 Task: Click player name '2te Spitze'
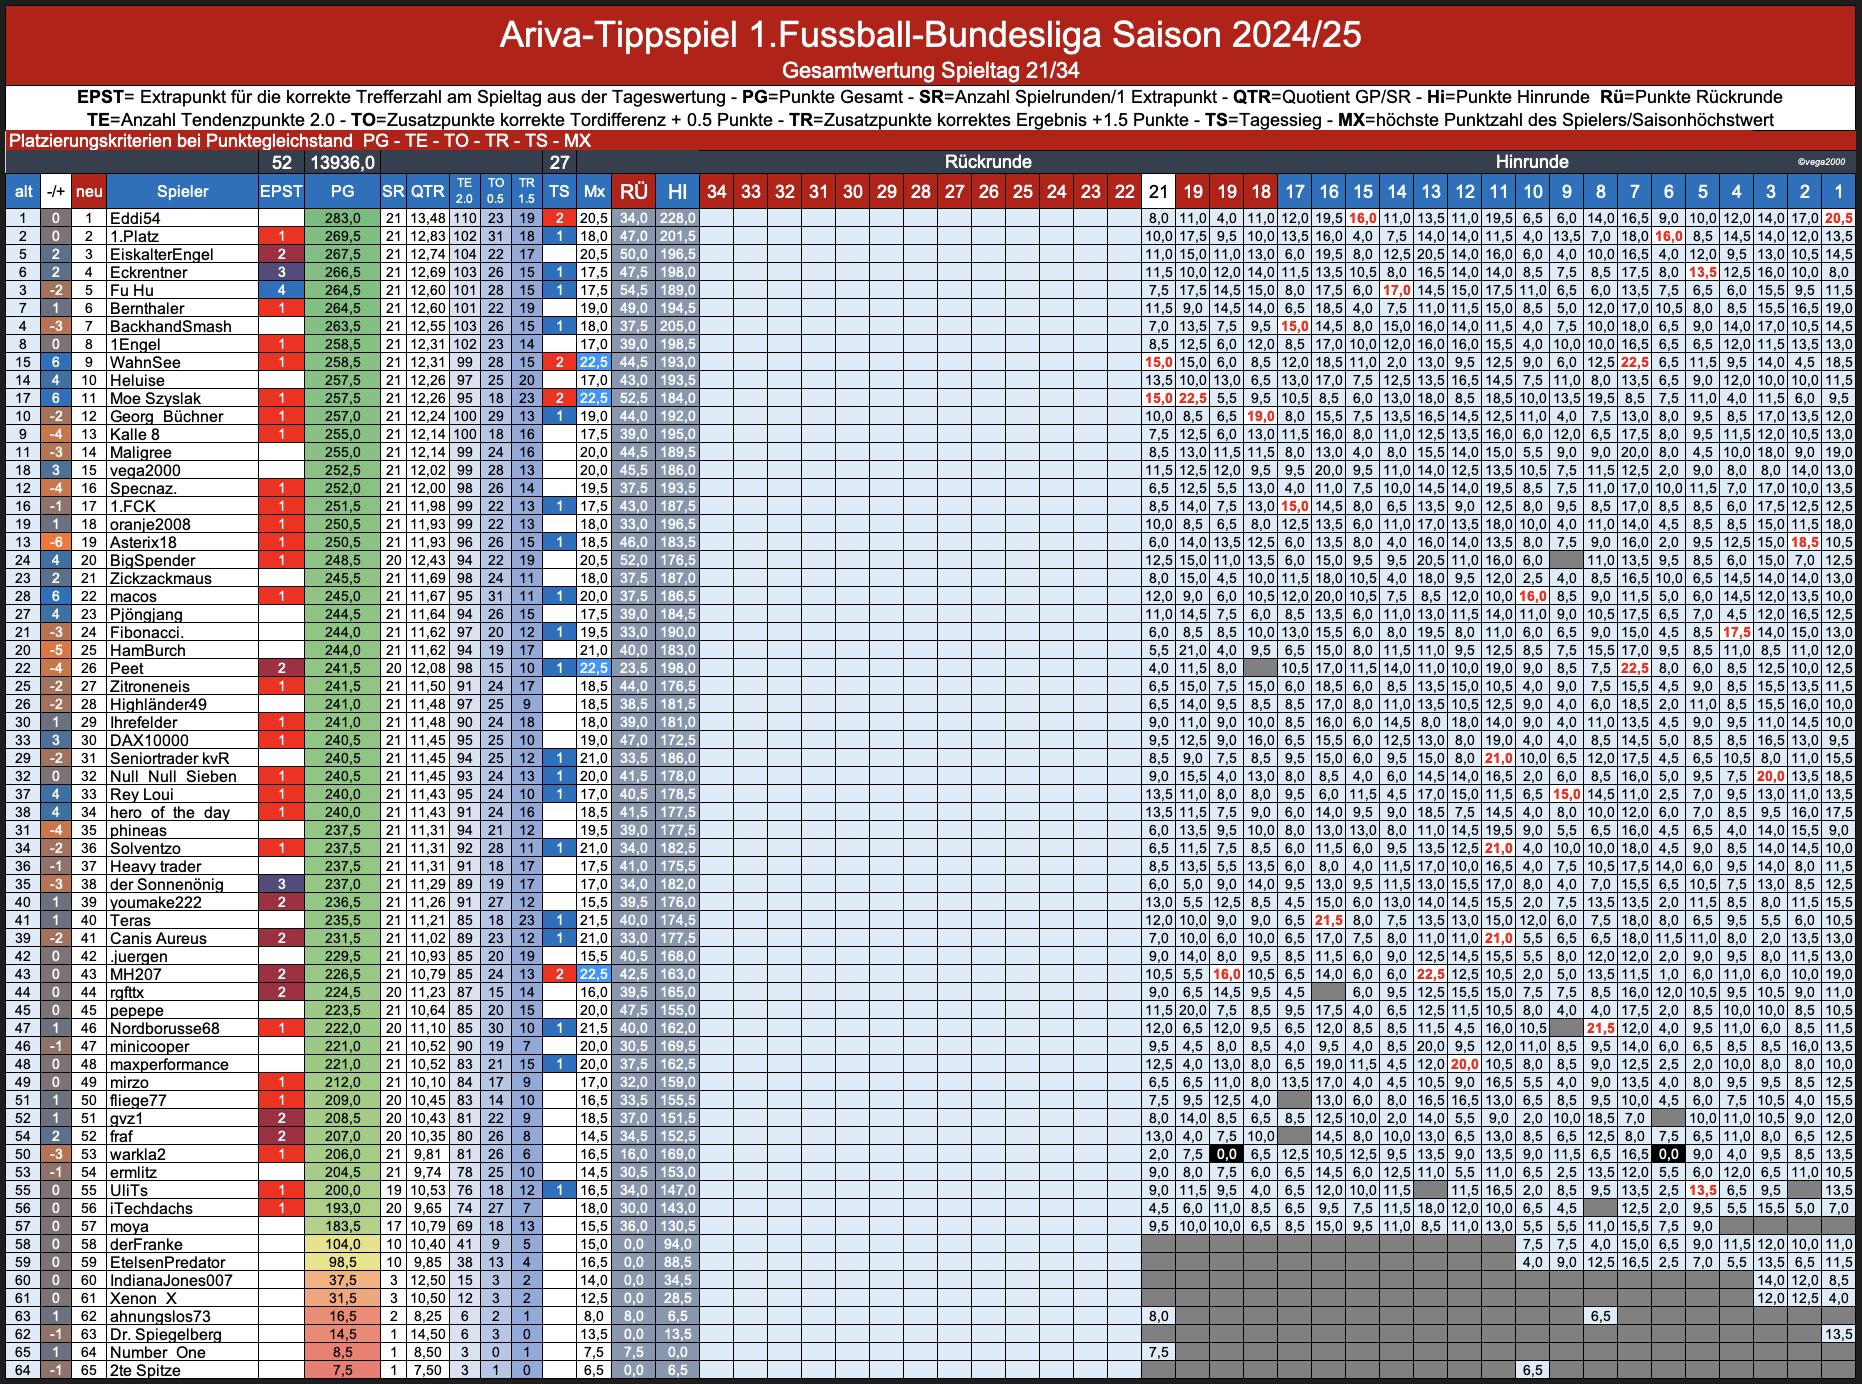[x=145, y=1370]
